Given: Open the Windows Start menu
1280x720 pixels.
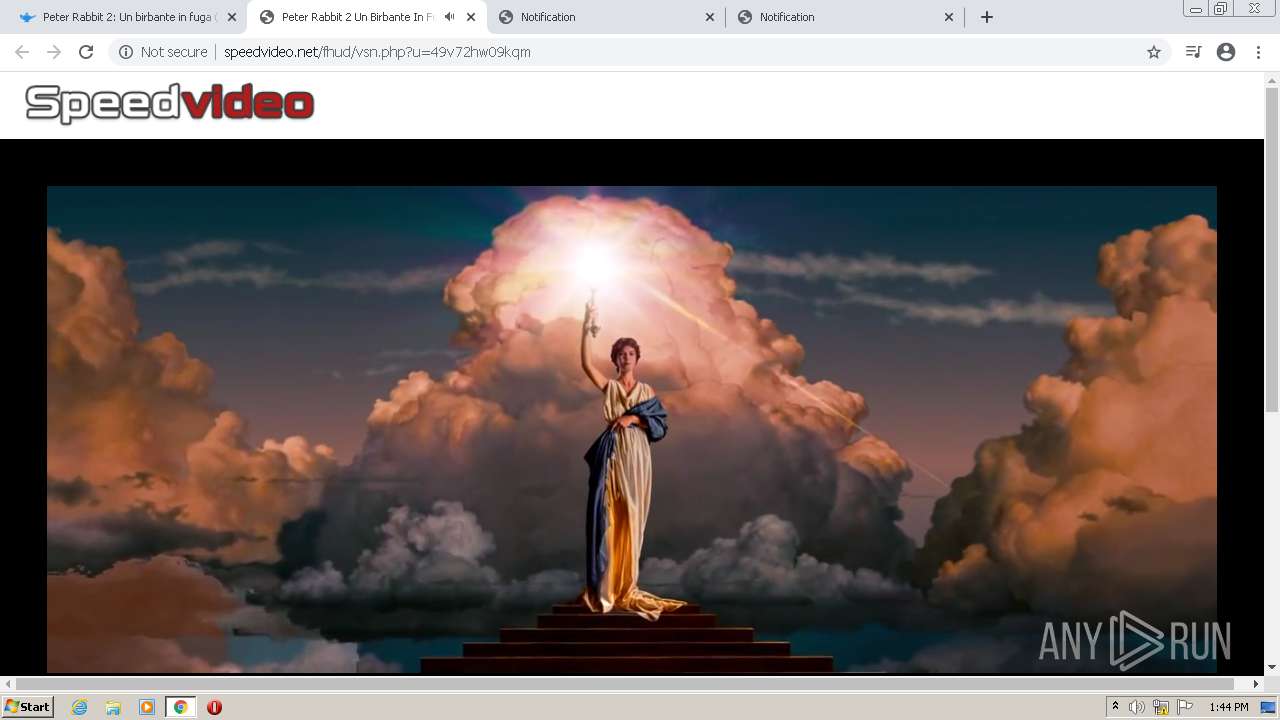Looking at the screenshot, I should click(28, 707).
